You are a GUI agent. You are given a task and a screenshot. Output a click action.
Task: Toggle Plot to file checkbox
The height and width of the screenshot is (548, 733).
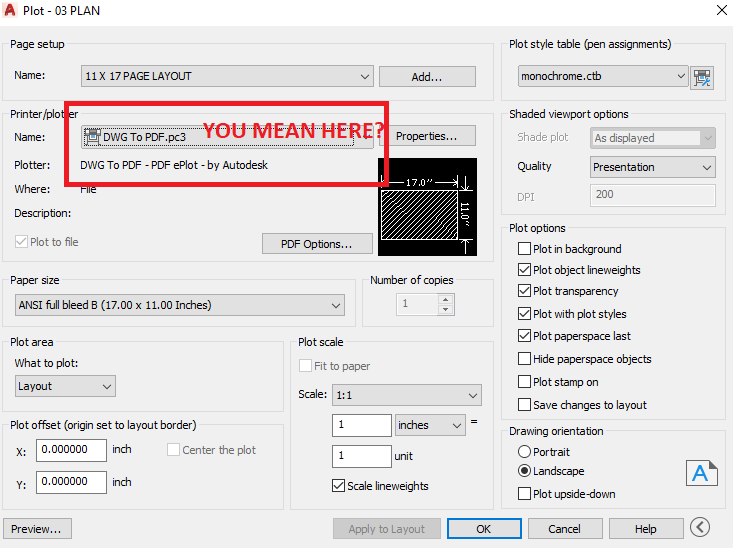pos(21,242)
